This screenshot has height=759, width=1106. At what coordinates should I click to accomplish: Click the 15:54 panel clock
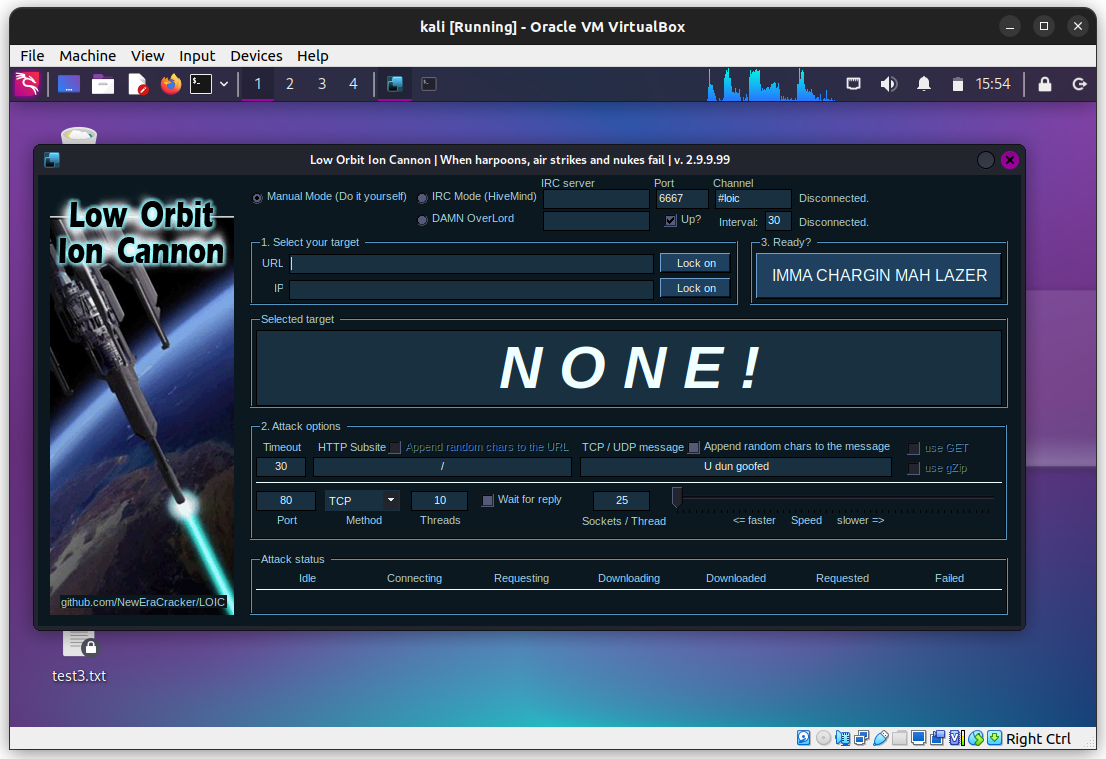click(x=992, y=84)
